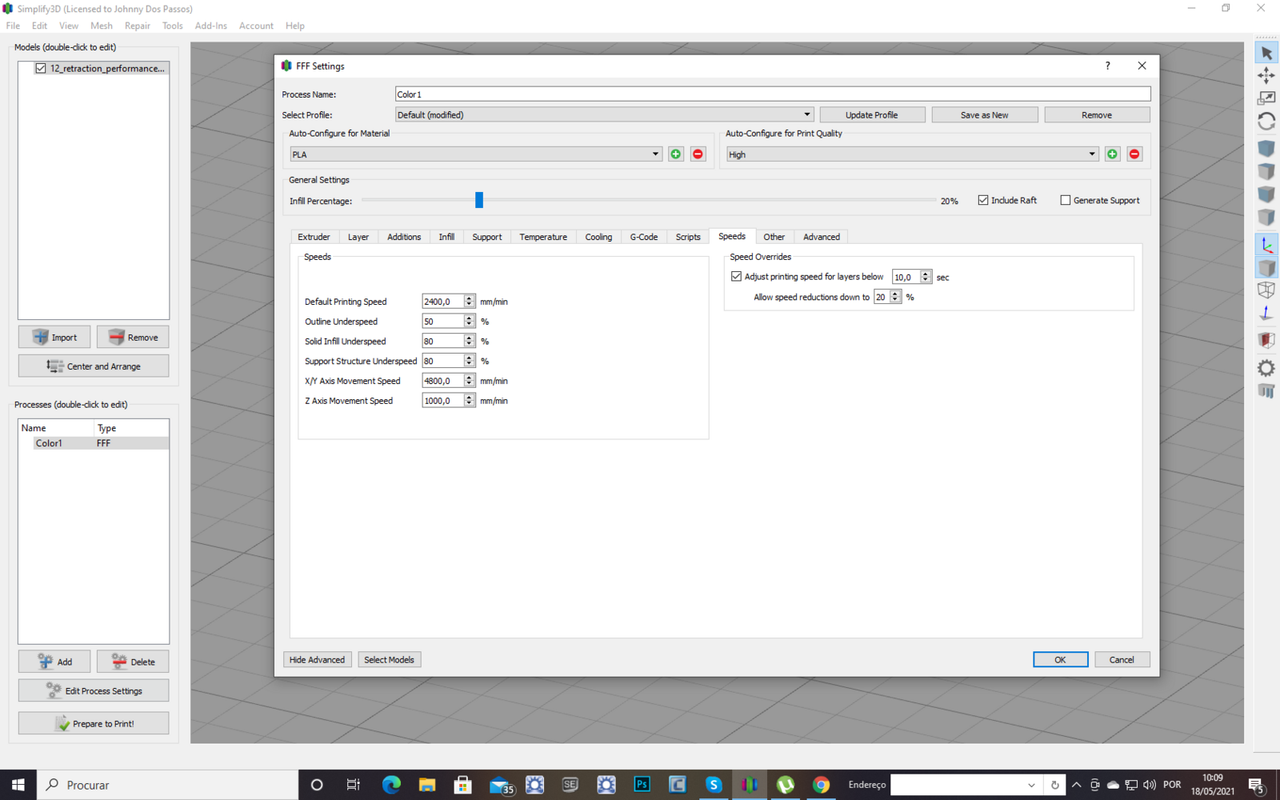This screenshot has height=800, width=1280.
Task: Add a new print quality configuration
Action: click(1112, 154)
